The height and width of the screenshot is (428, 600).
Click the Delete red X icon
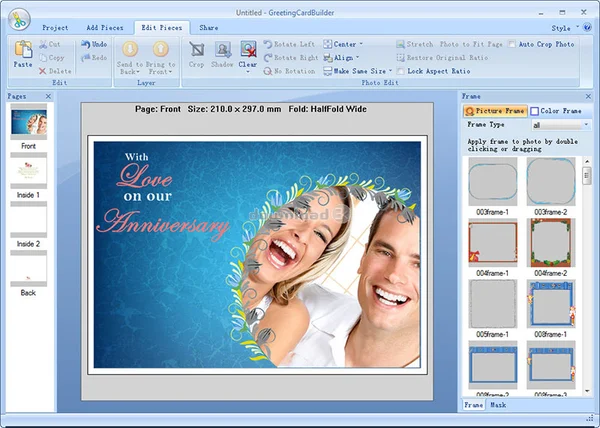42,71
